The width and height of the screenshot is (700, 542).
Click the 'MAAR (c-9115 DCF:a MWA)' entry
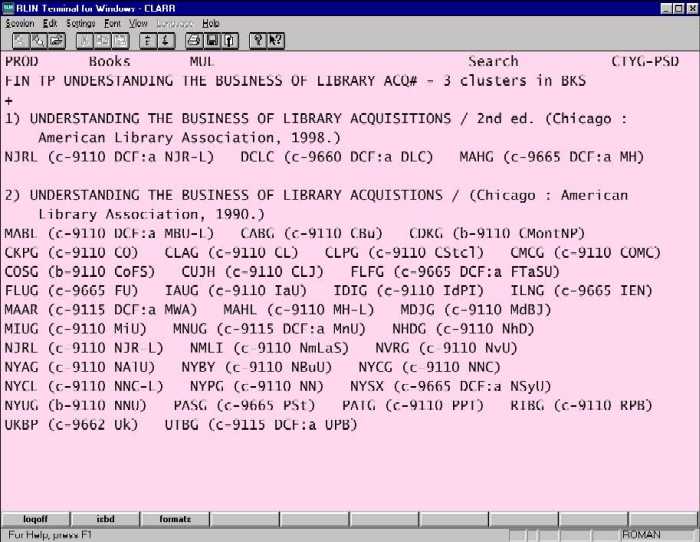coord(101,310)
